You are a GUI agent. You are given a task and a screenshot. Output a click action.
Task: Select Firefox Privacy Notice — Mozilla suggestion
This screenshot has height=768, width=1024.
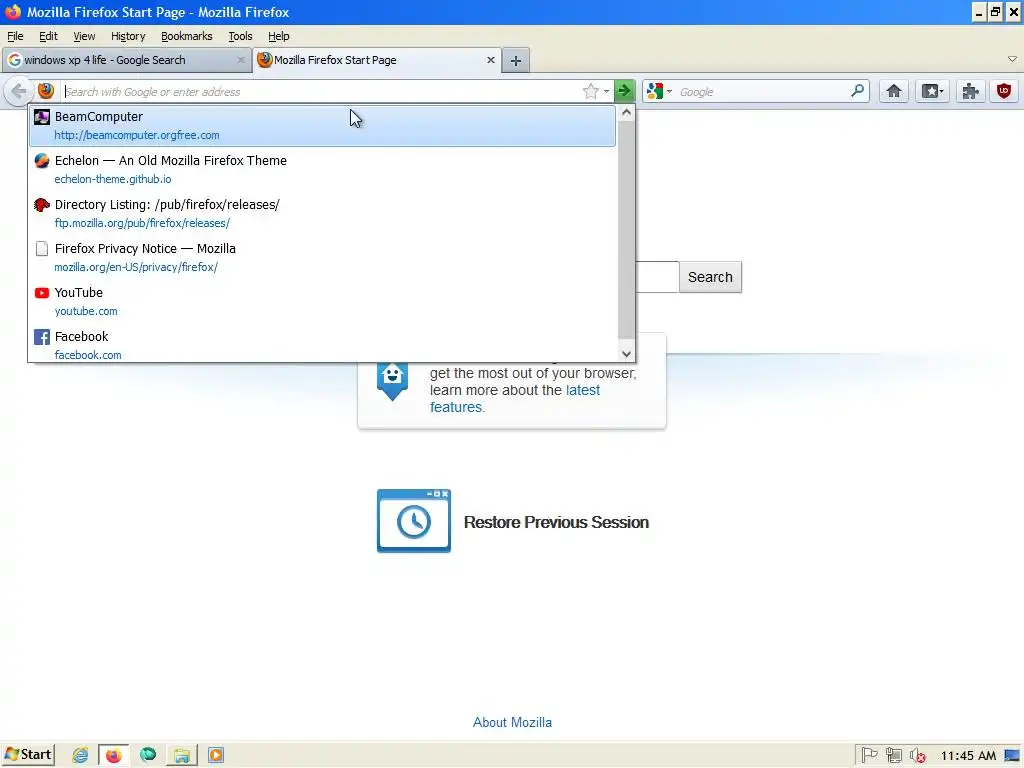pyautogui.click(x=323, y=257)
